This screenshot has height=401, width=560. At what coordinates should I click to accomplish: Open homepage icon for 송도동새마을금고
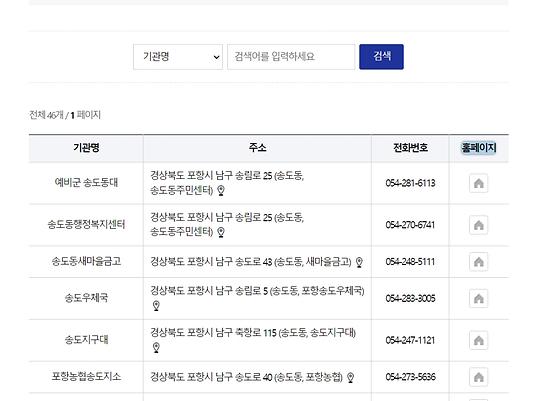[478, 262]
